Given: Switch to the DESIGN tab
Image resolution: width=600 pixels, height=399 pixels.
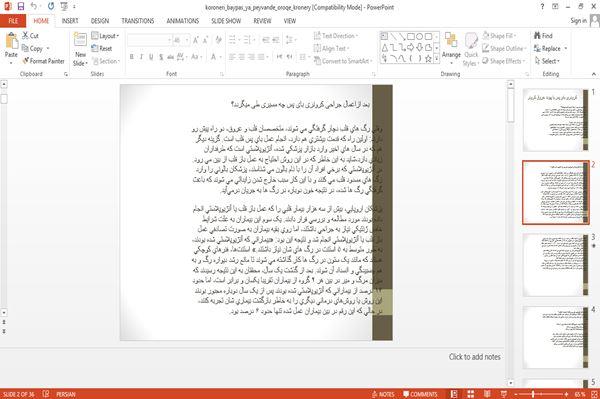Looking at the screenshot, I should (x=100, y=21).
